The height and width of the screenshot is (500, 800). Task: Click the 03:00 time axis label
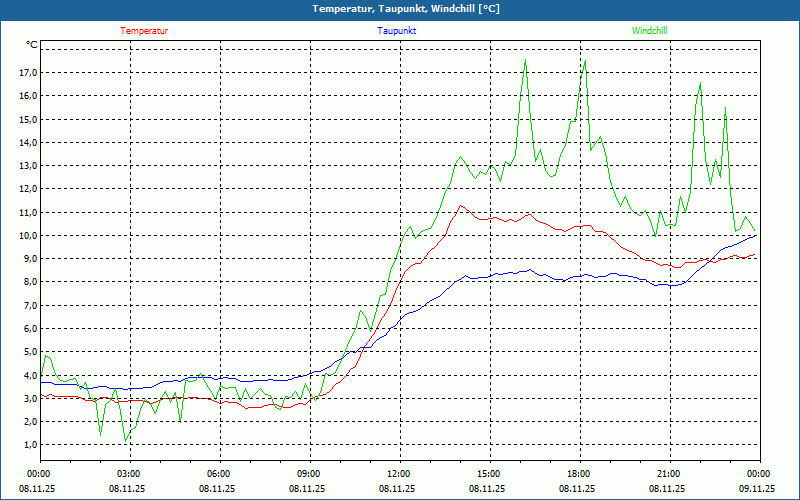(129, 474)
